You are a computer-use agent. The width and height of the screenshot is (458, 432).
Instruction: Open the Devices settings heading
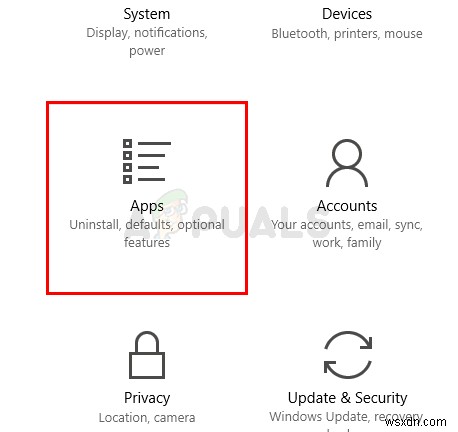click(x=347, y=14)
